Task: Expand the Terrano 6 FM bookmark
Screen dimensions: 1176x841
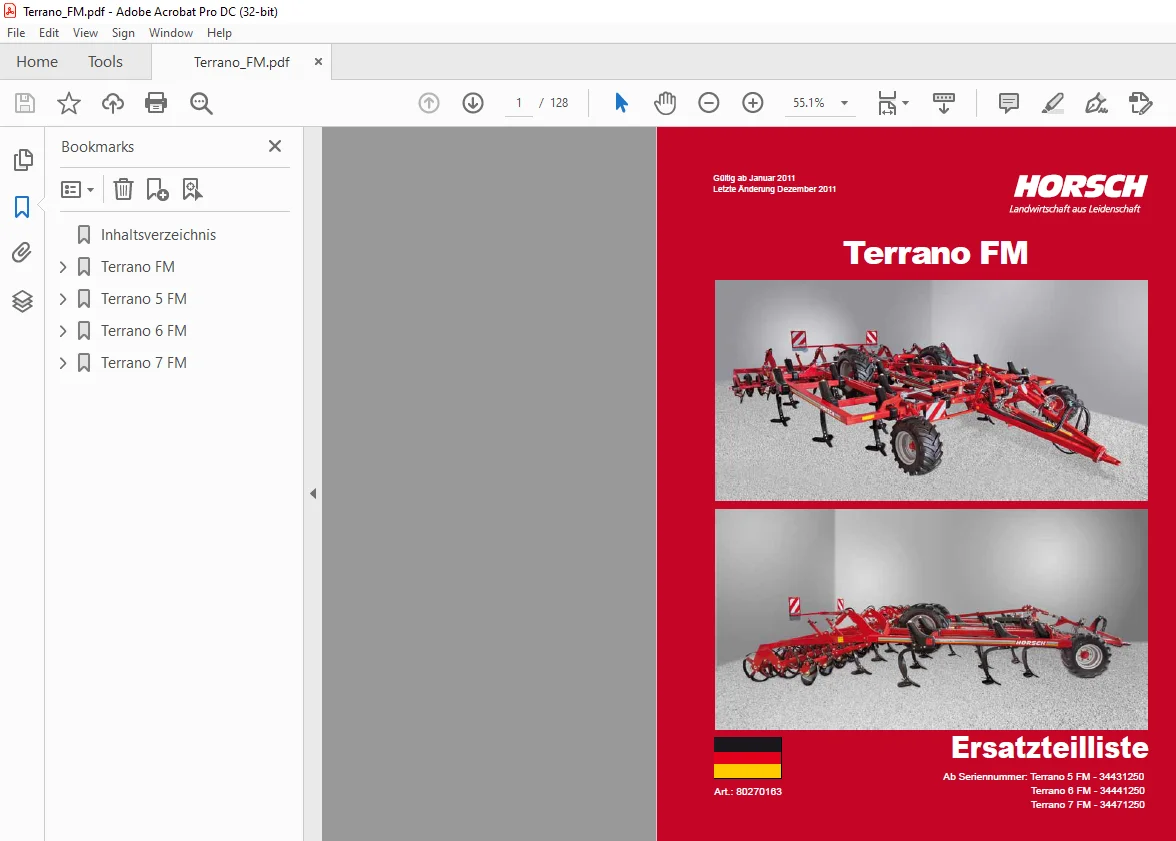Action: 63,331
